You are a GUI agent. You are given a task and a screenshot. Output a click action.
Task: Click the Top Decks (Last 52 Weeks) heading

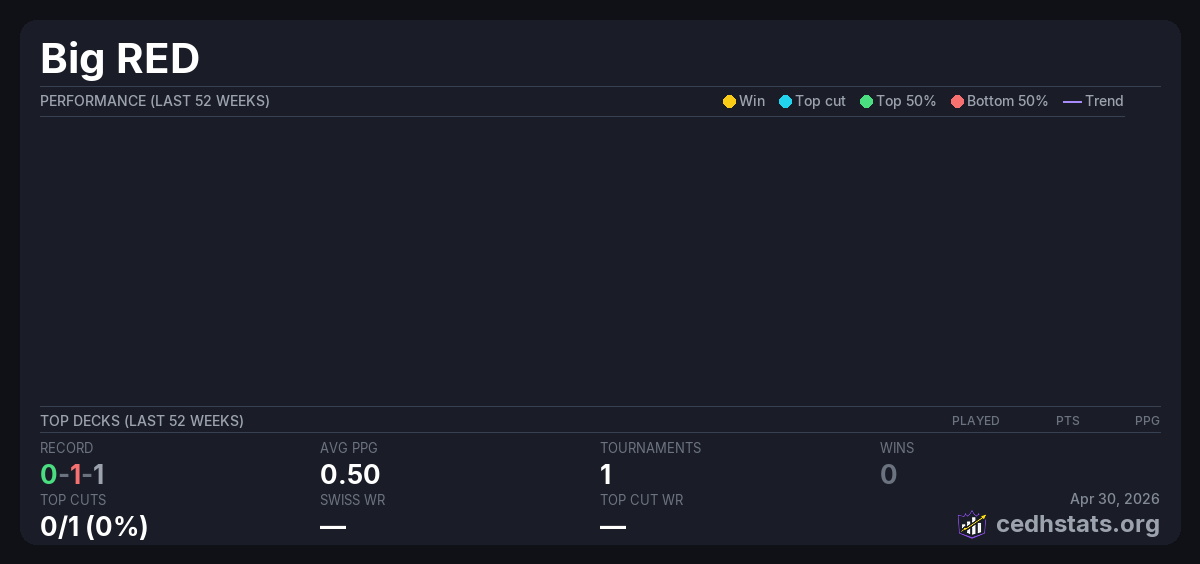[x=142, y=421]
